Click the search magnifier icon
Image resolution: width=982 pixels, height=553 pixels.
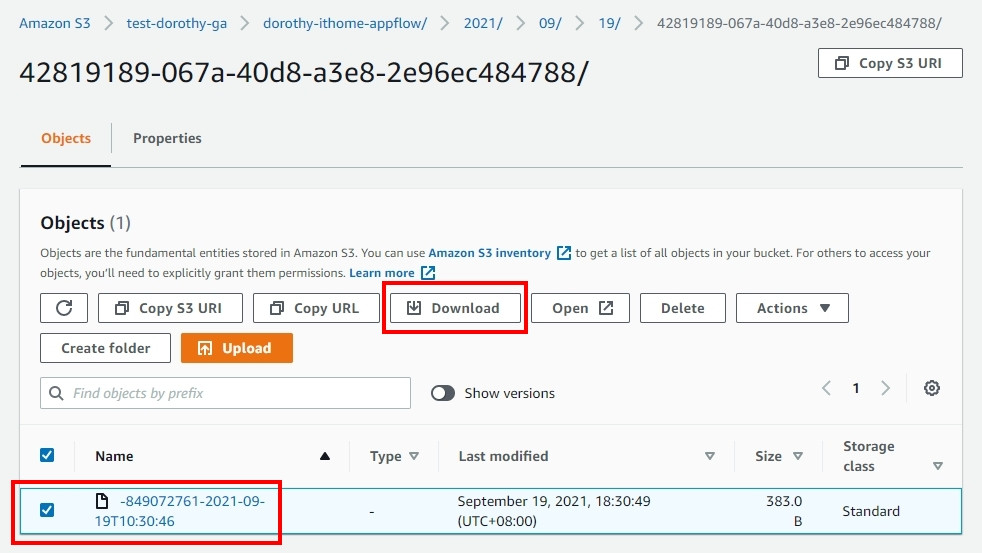coord(56,393)
